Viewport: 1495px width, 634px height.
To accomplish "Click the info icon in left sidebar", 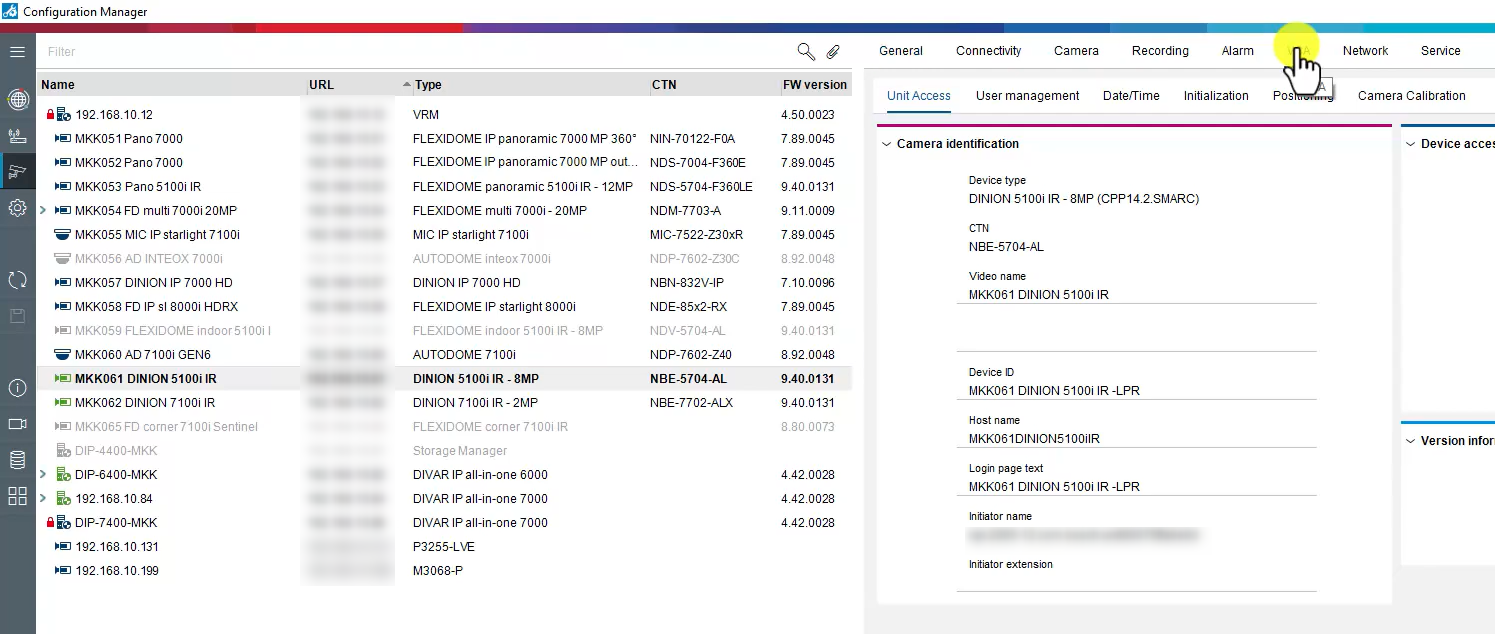I will (17, 388).
